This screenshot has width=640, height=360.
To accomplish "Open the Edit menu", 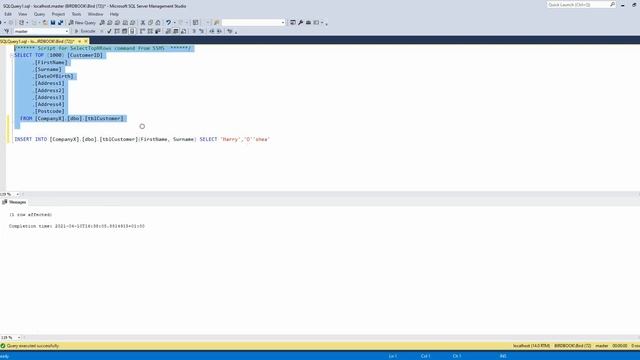I will click(8, 14).
